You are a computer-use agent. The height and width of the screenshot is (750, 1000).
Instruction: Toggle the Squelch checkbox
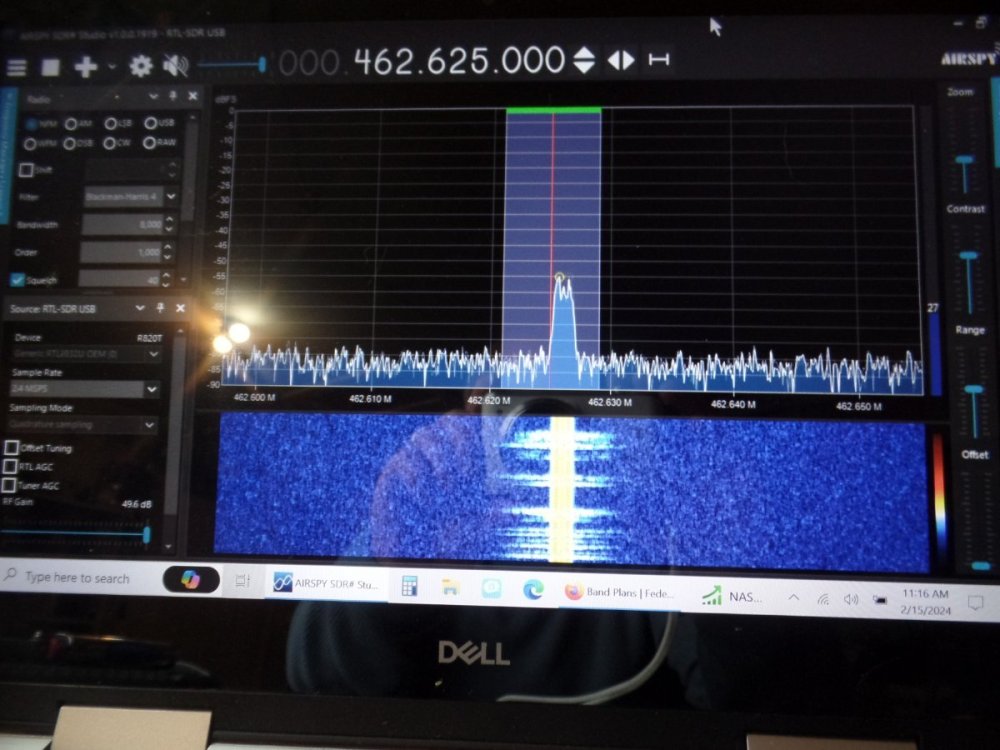(18, 280)
